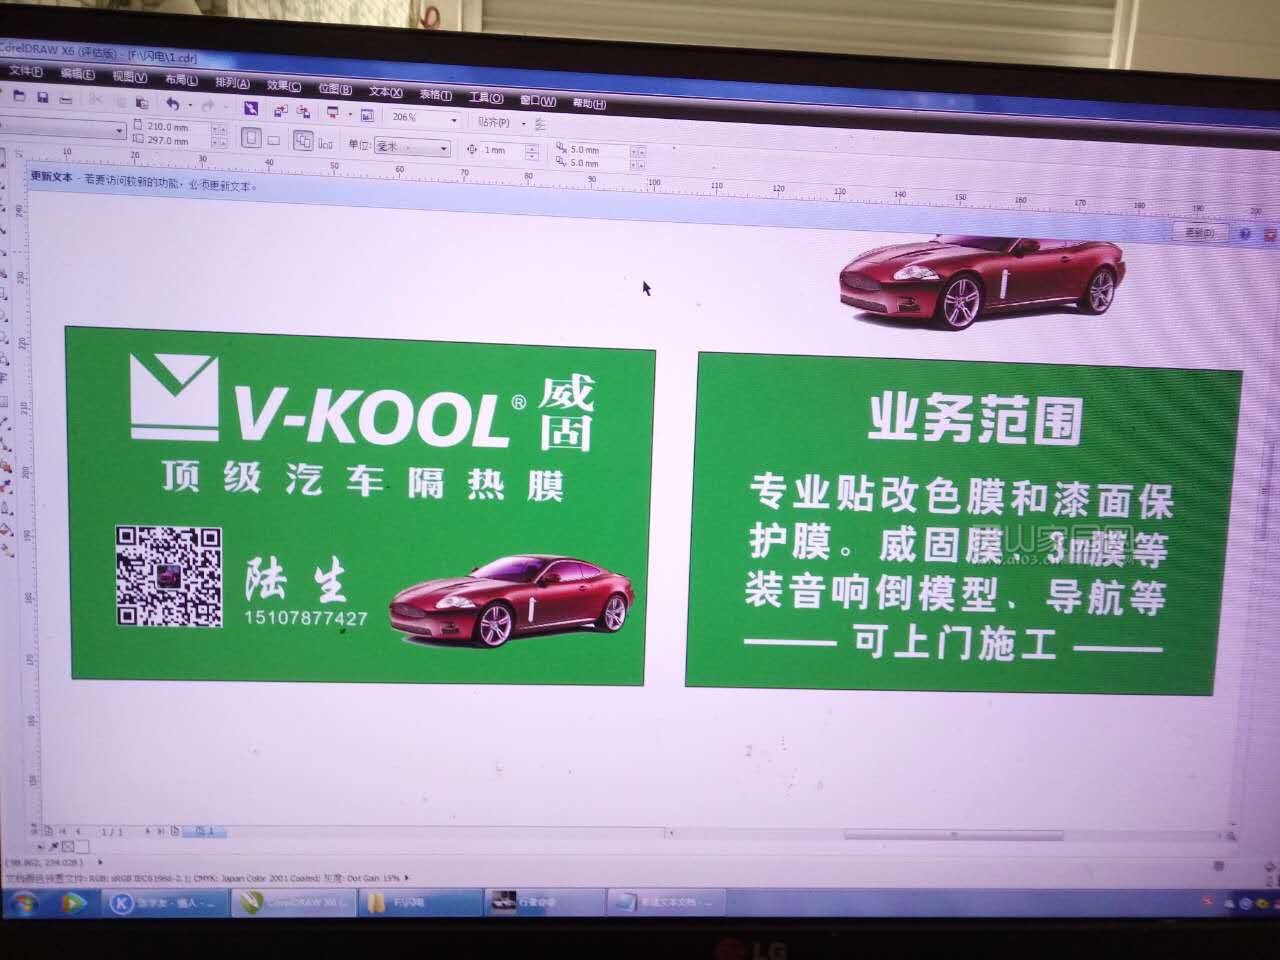Viewport: 1280px width, 960px height.
Task: Select Portrait page orientation
Action: pyautogui.click(x=252, y=138)
